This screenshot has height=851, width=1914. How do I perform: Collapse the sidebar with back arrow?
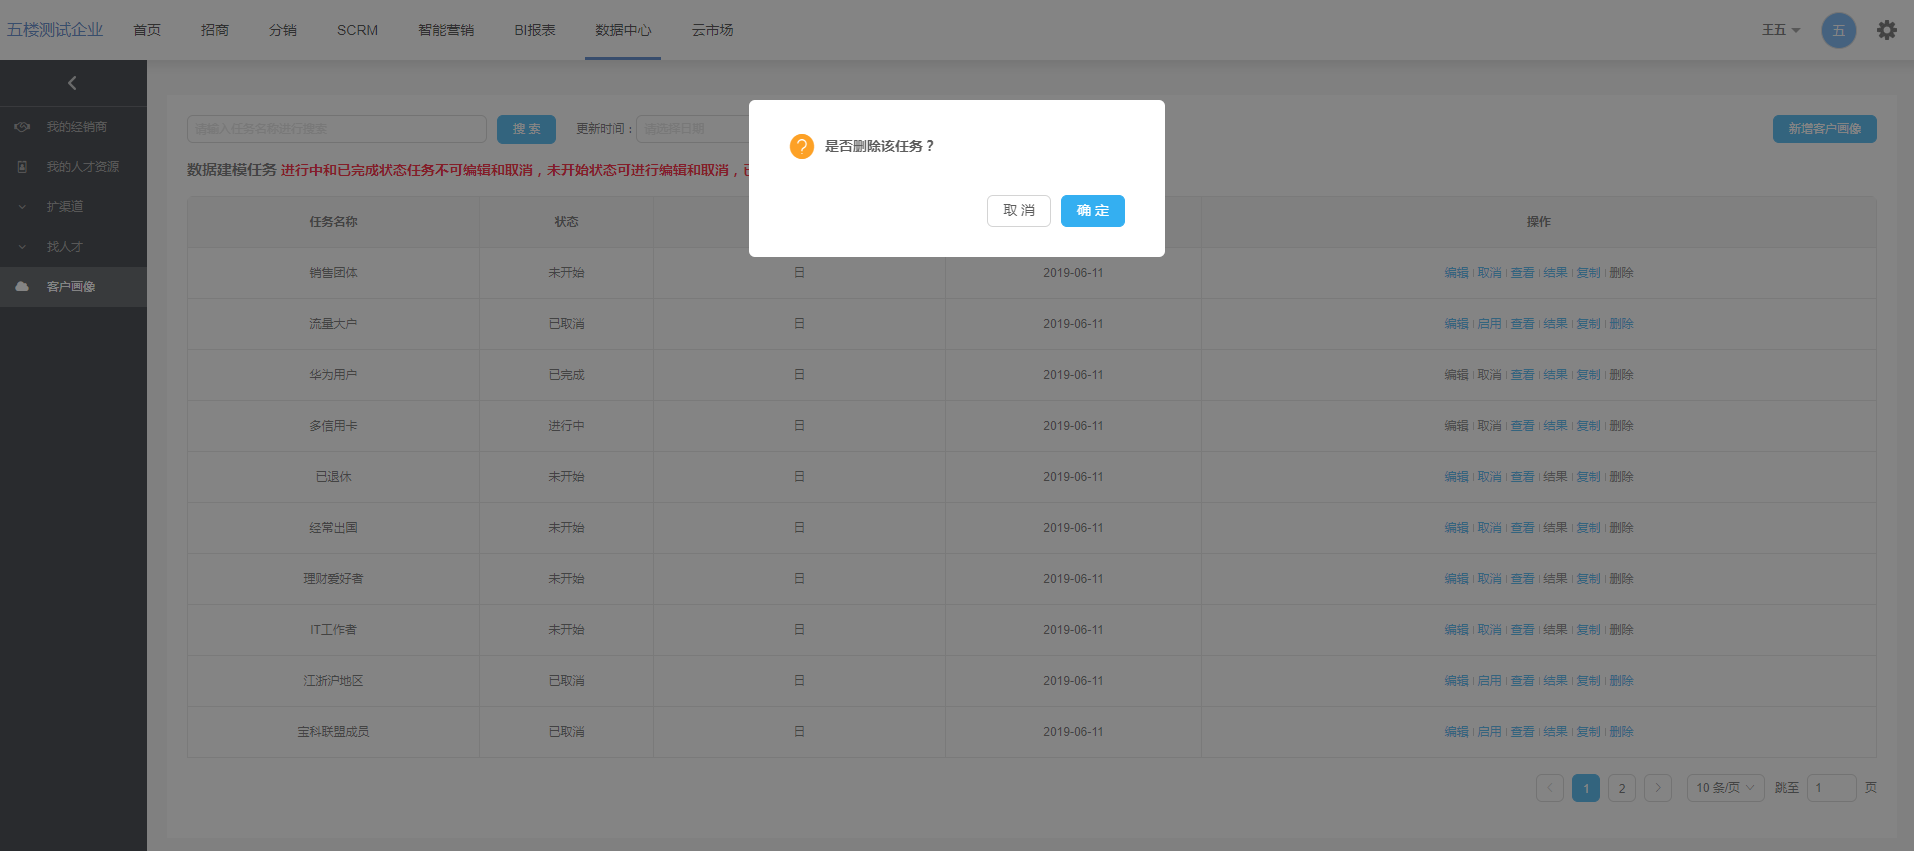click(72, 83)
